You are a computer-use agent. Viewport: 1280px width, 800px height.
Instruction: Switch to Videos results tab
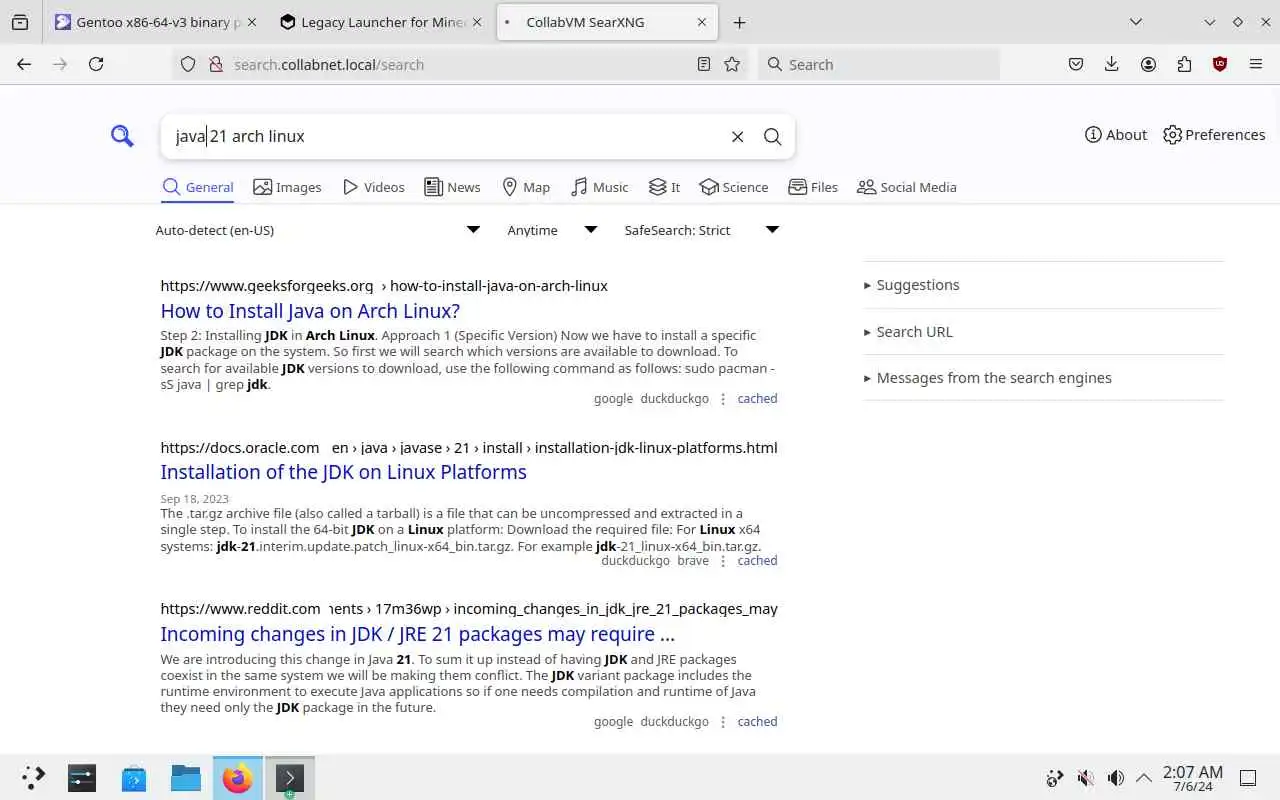point(374,187)
